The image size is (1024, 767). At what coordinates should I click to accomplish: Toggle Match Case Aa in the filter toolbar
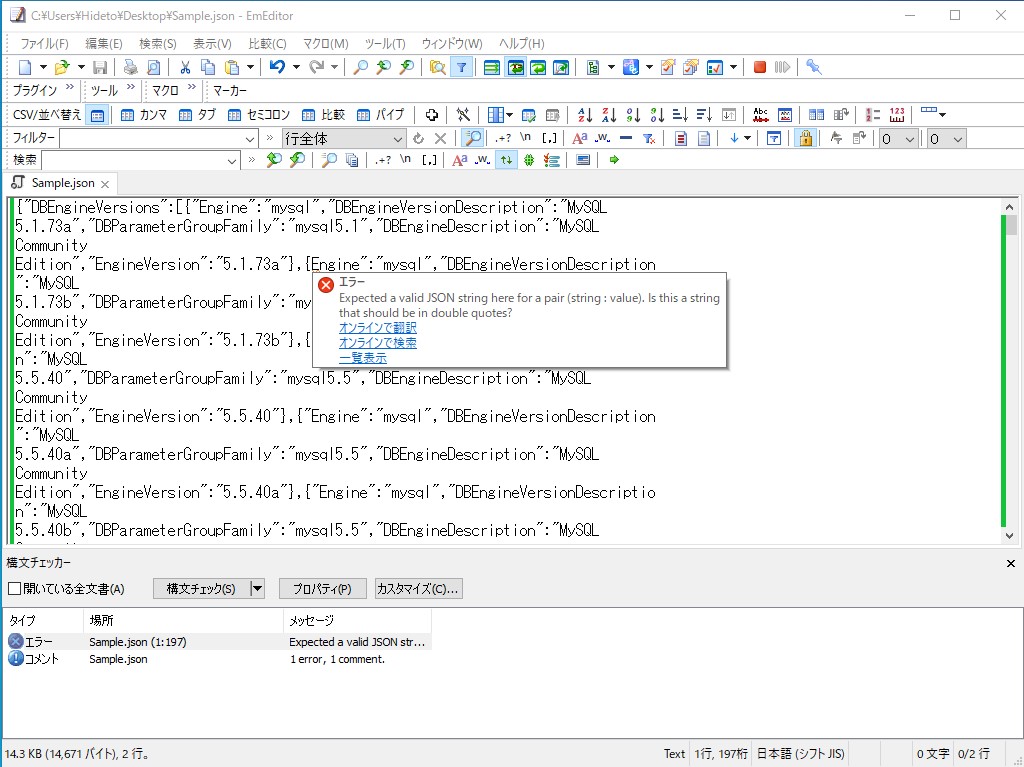pyautogui.click(x=579, y=139)
